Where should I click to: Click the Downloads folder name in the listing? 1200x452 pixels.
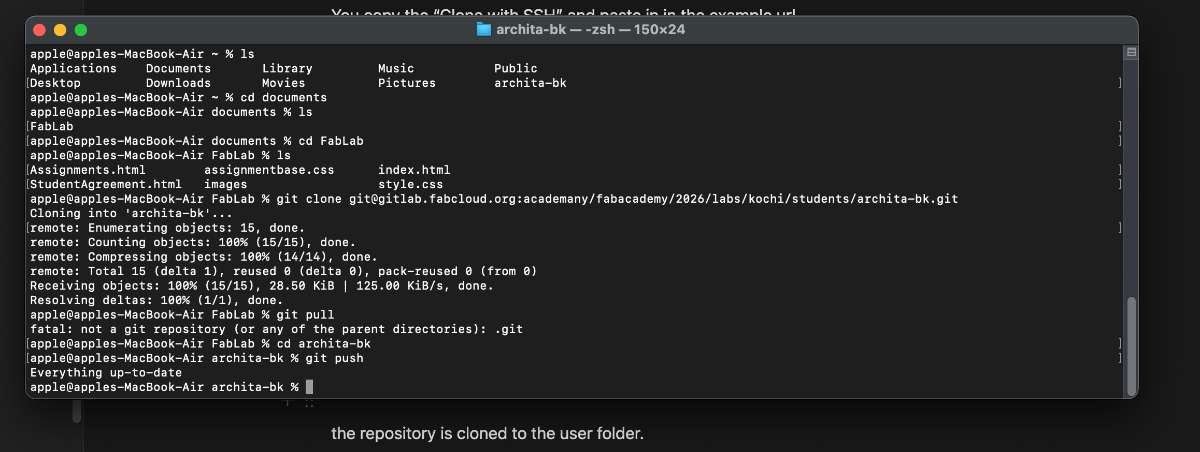[x=178, y=83]
